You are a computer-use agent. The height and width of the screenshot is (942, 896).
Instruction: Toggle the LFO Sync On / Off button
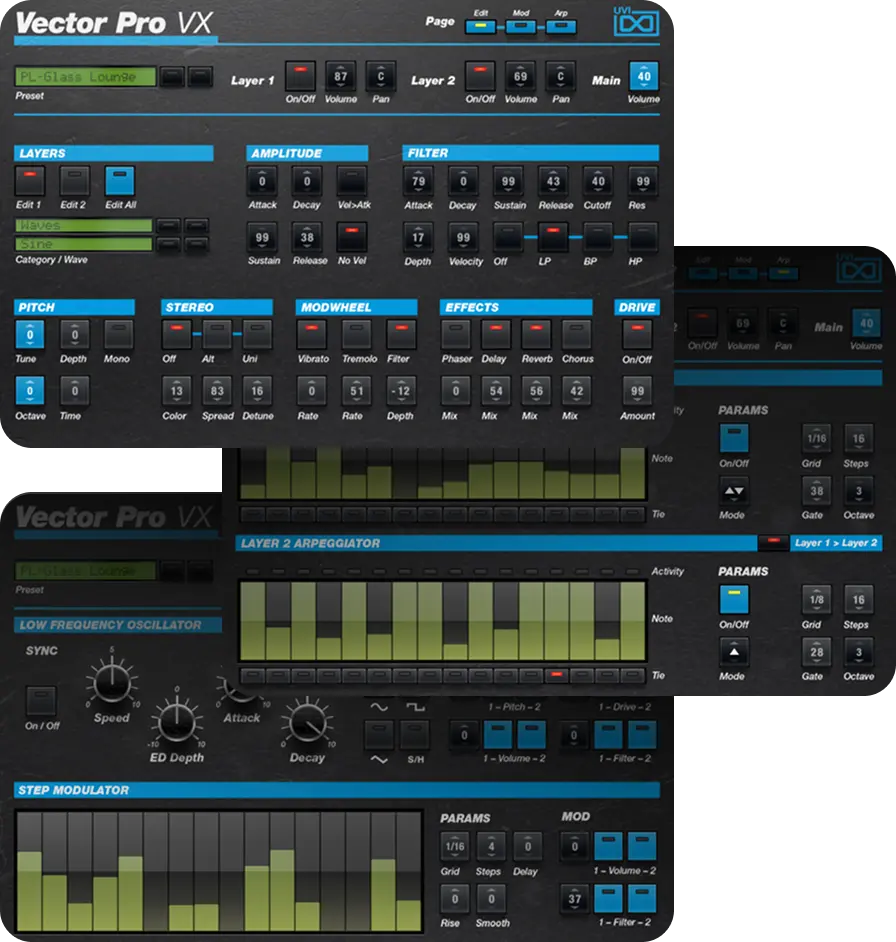[x=41, y=701]
